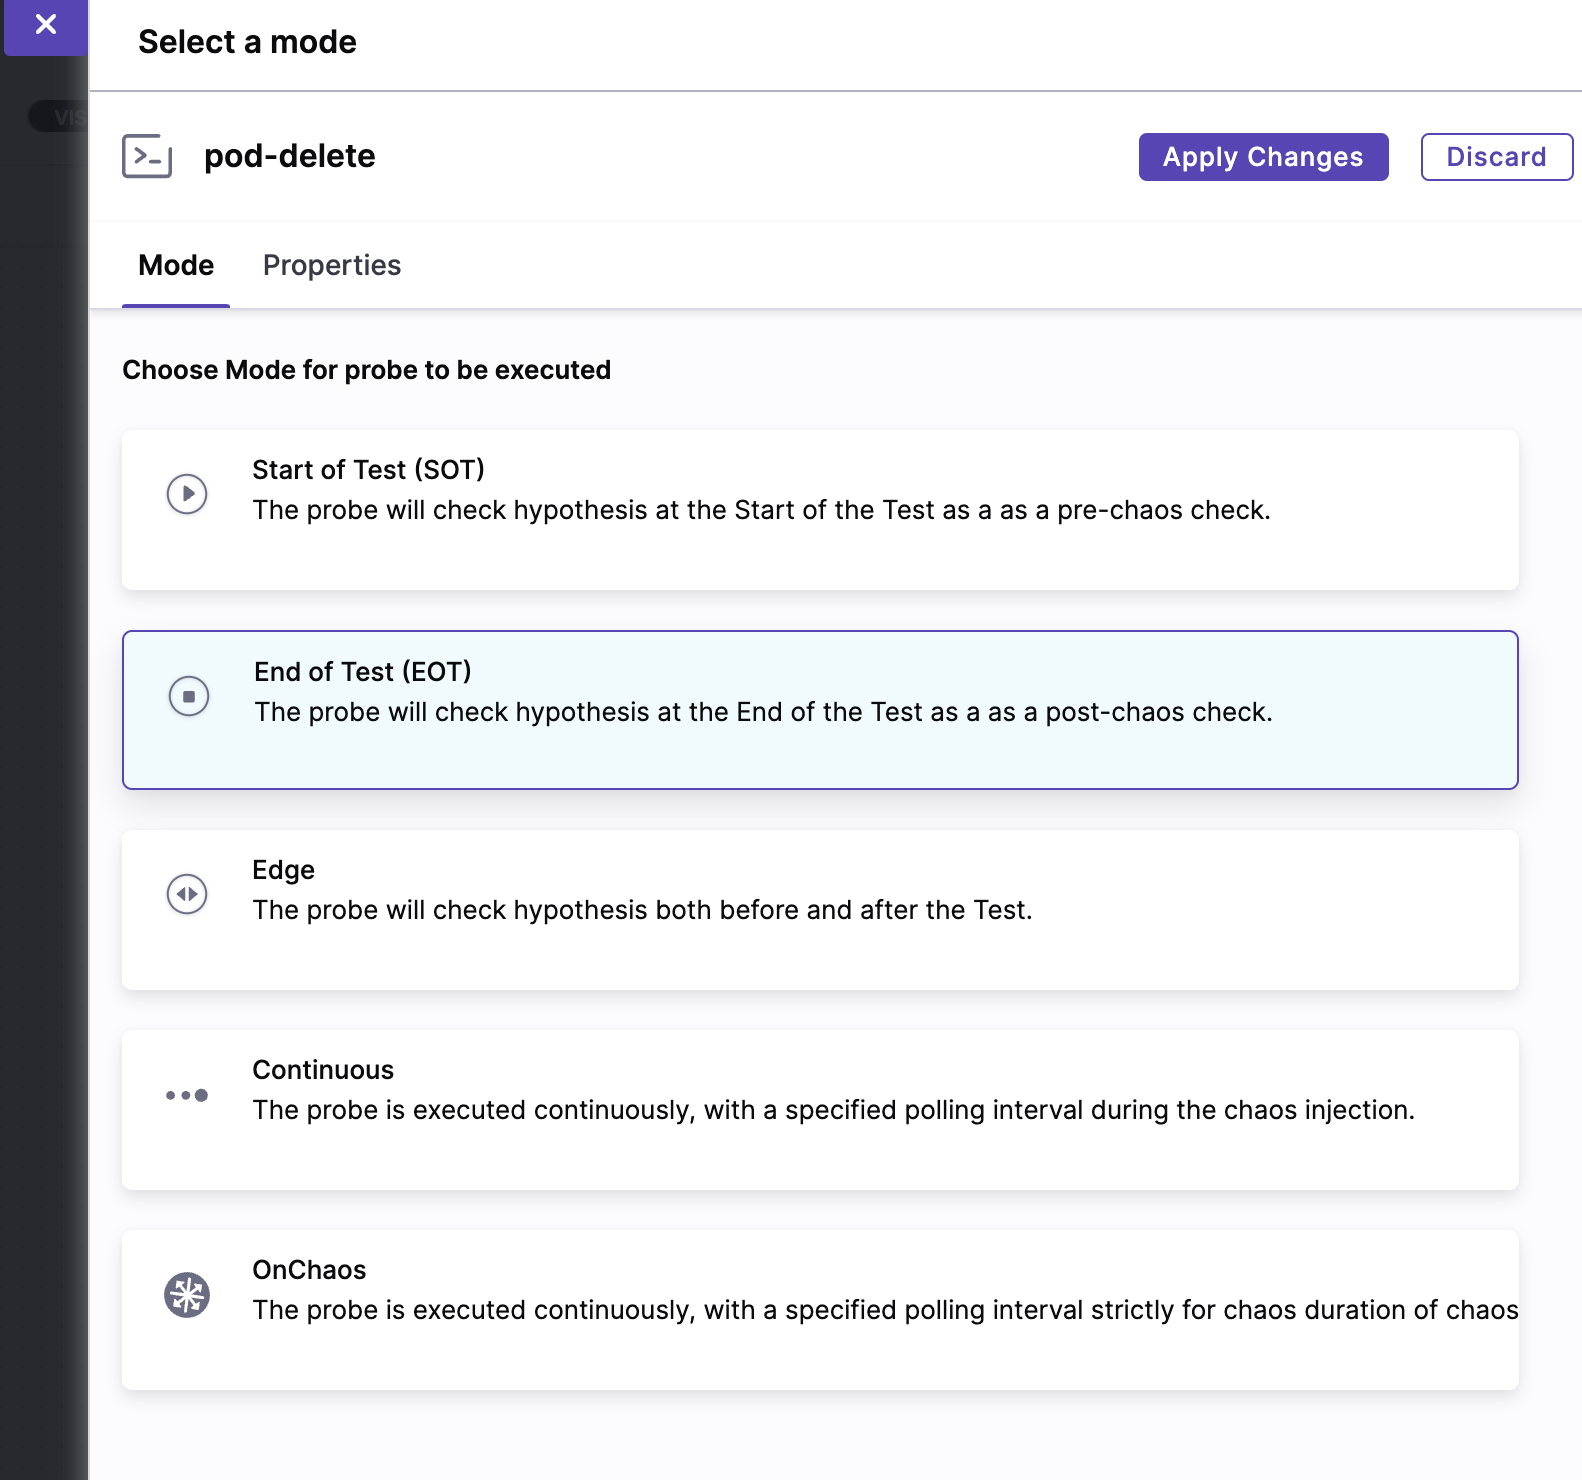Choose the Edge mode title

(283, 870)
